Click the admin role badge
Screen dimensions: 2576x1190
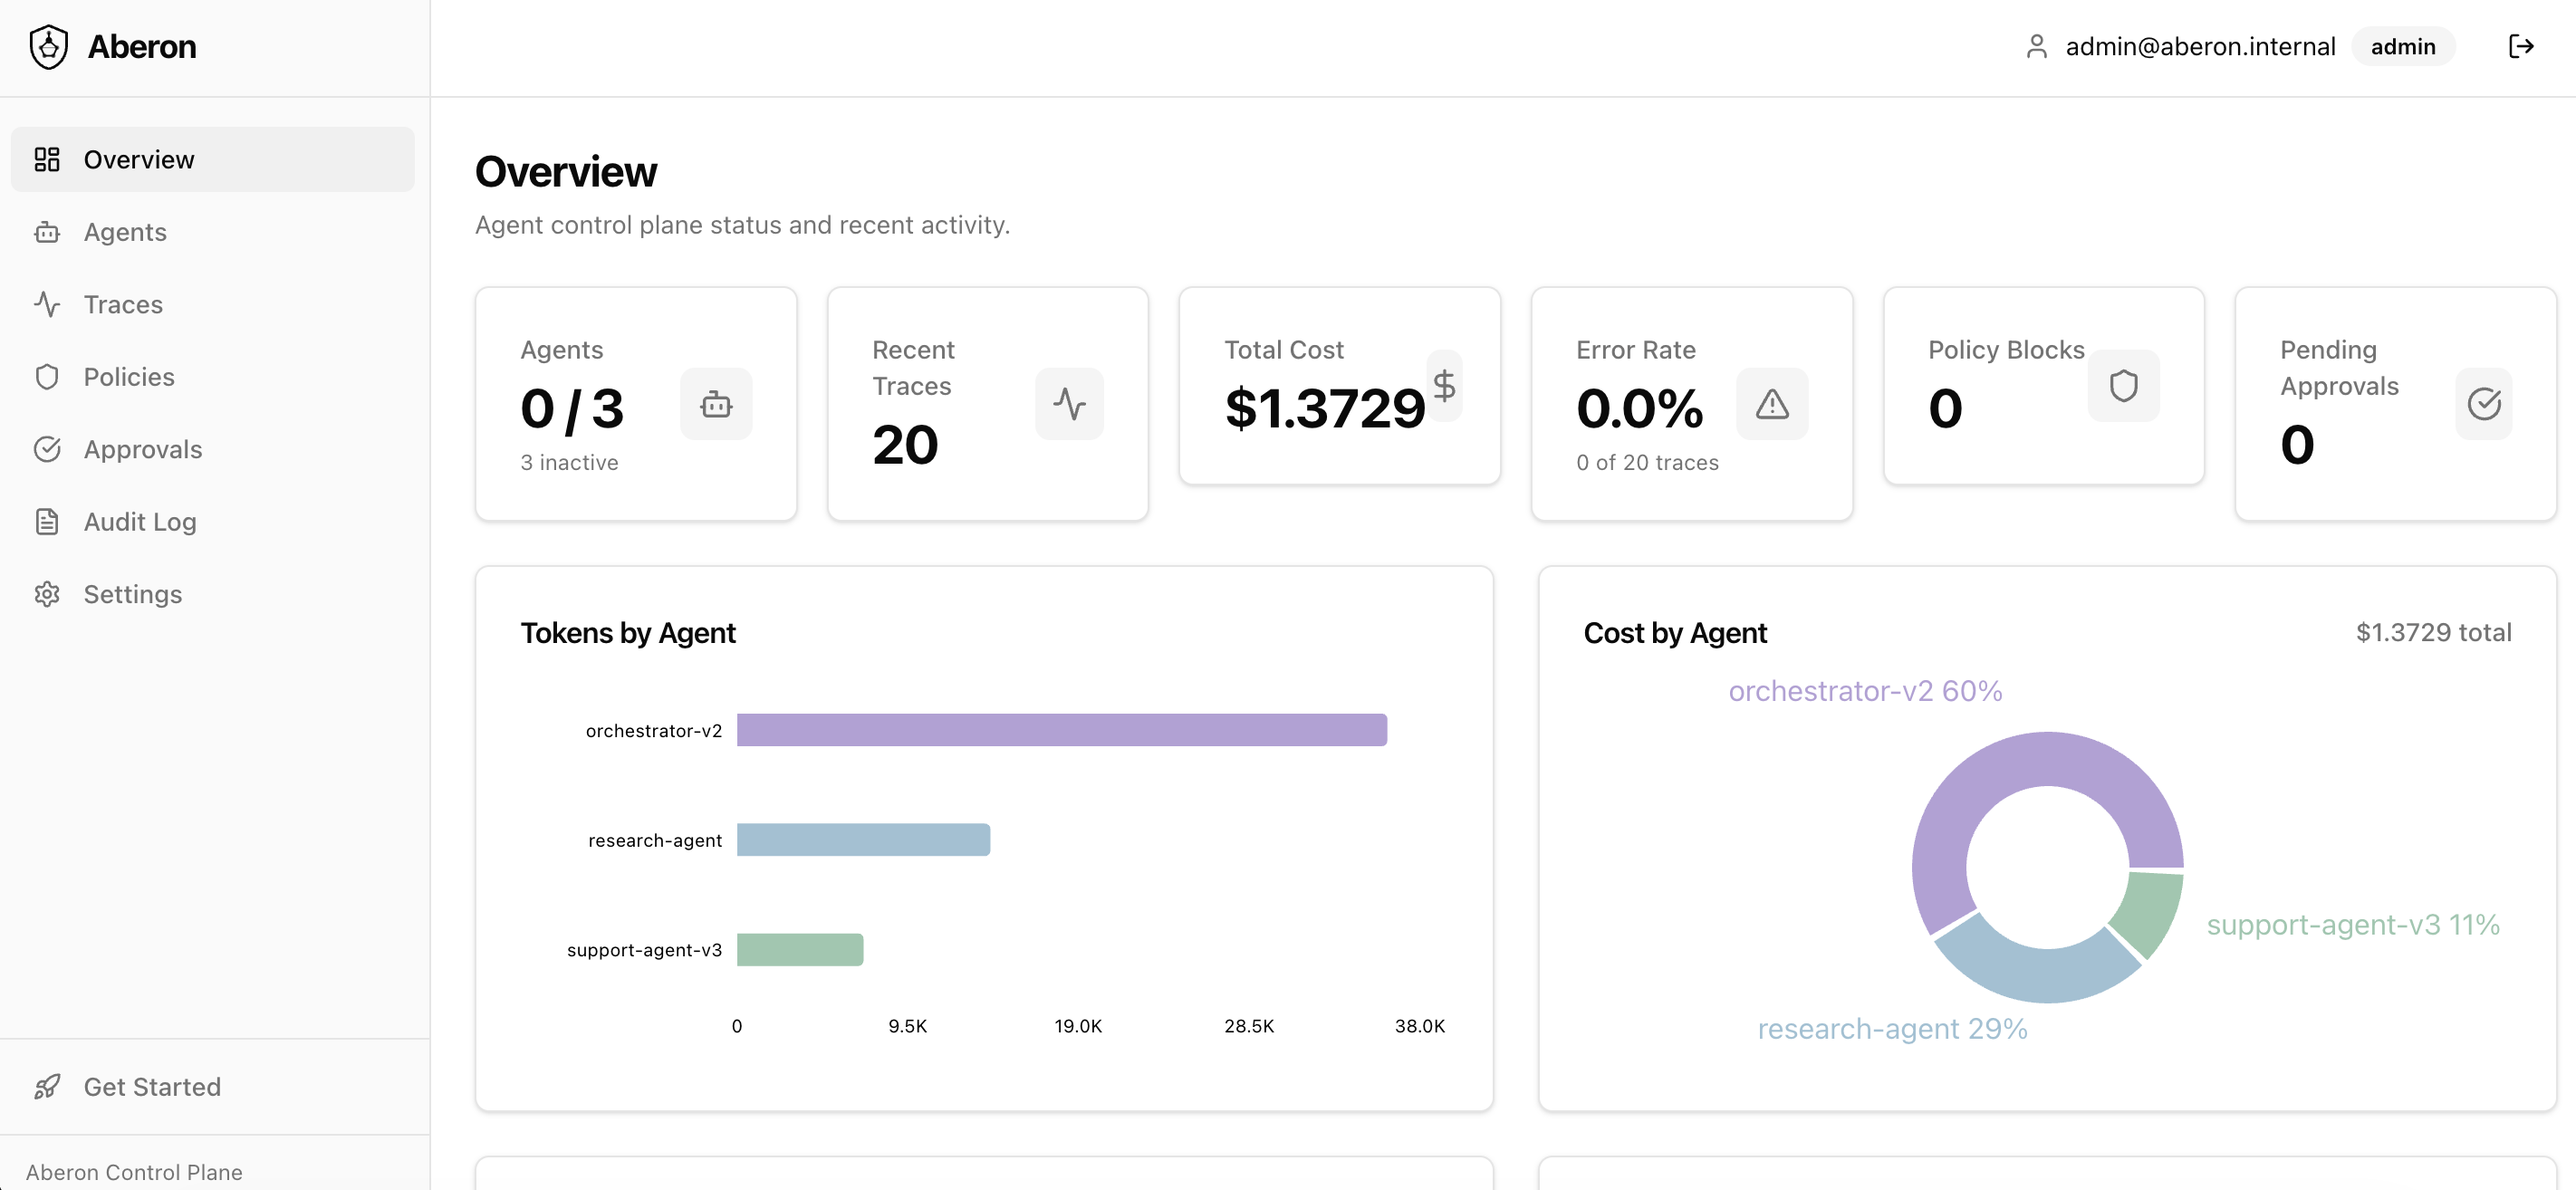[2403, 46]
